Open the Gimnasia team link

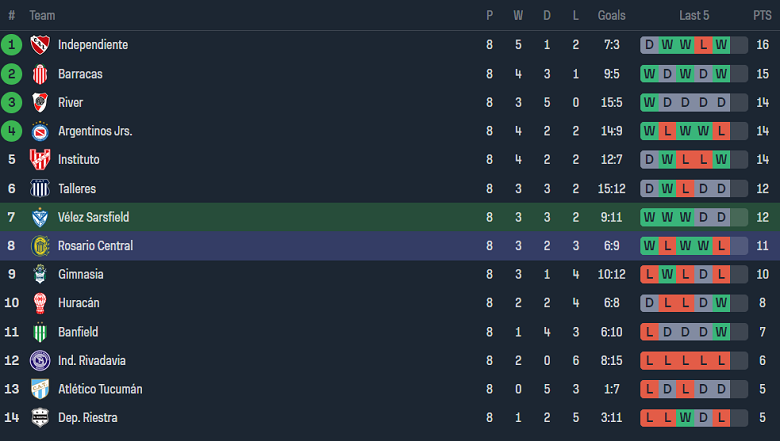80,274
